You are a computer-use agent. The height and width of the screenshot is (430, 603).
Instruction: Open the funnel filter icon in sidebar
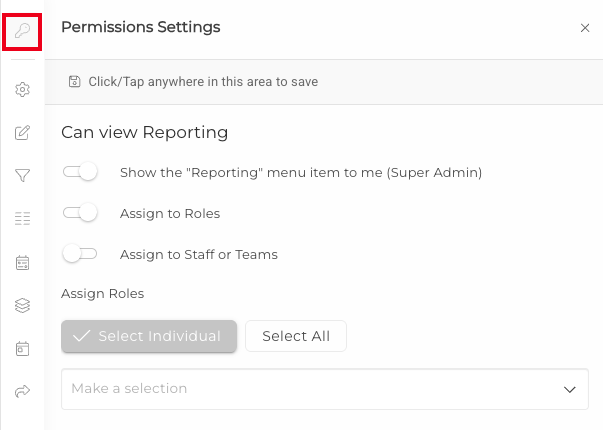point(22,175)
